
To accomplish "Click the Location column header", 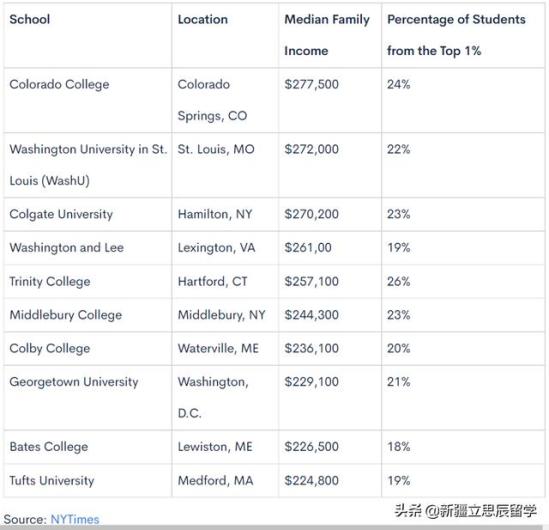I will 203,19.
